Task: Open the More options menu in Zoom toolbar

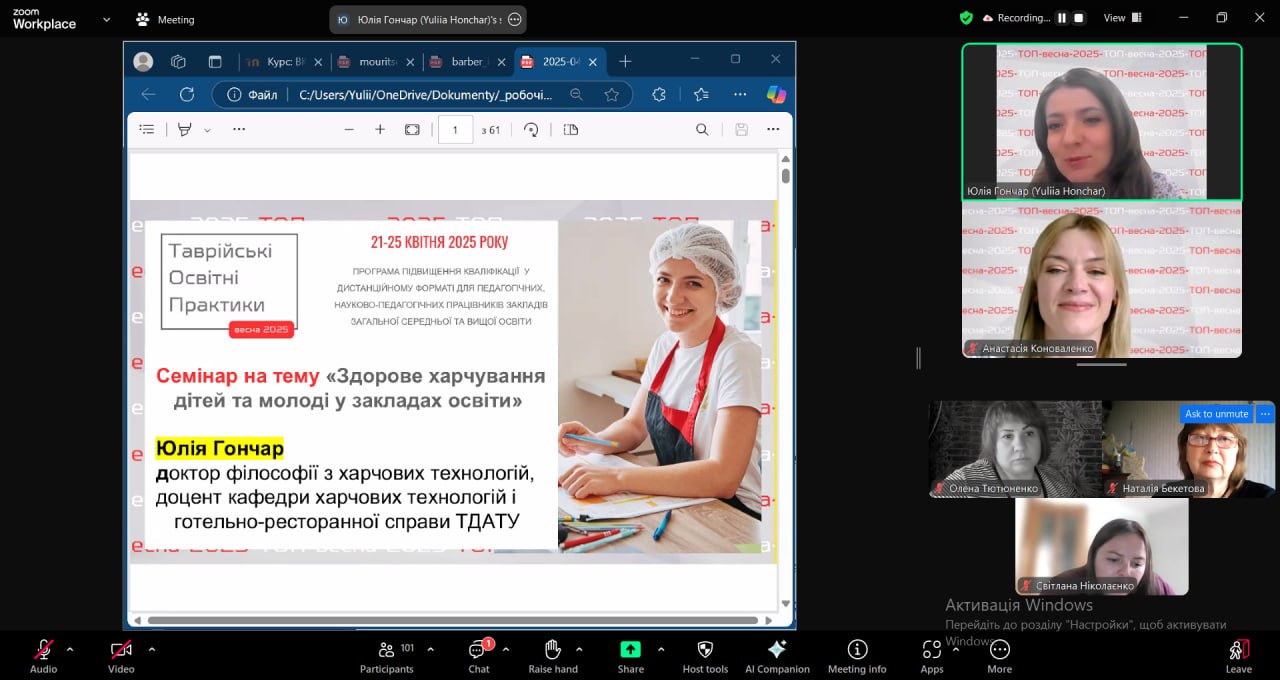Action: point(999,655)
